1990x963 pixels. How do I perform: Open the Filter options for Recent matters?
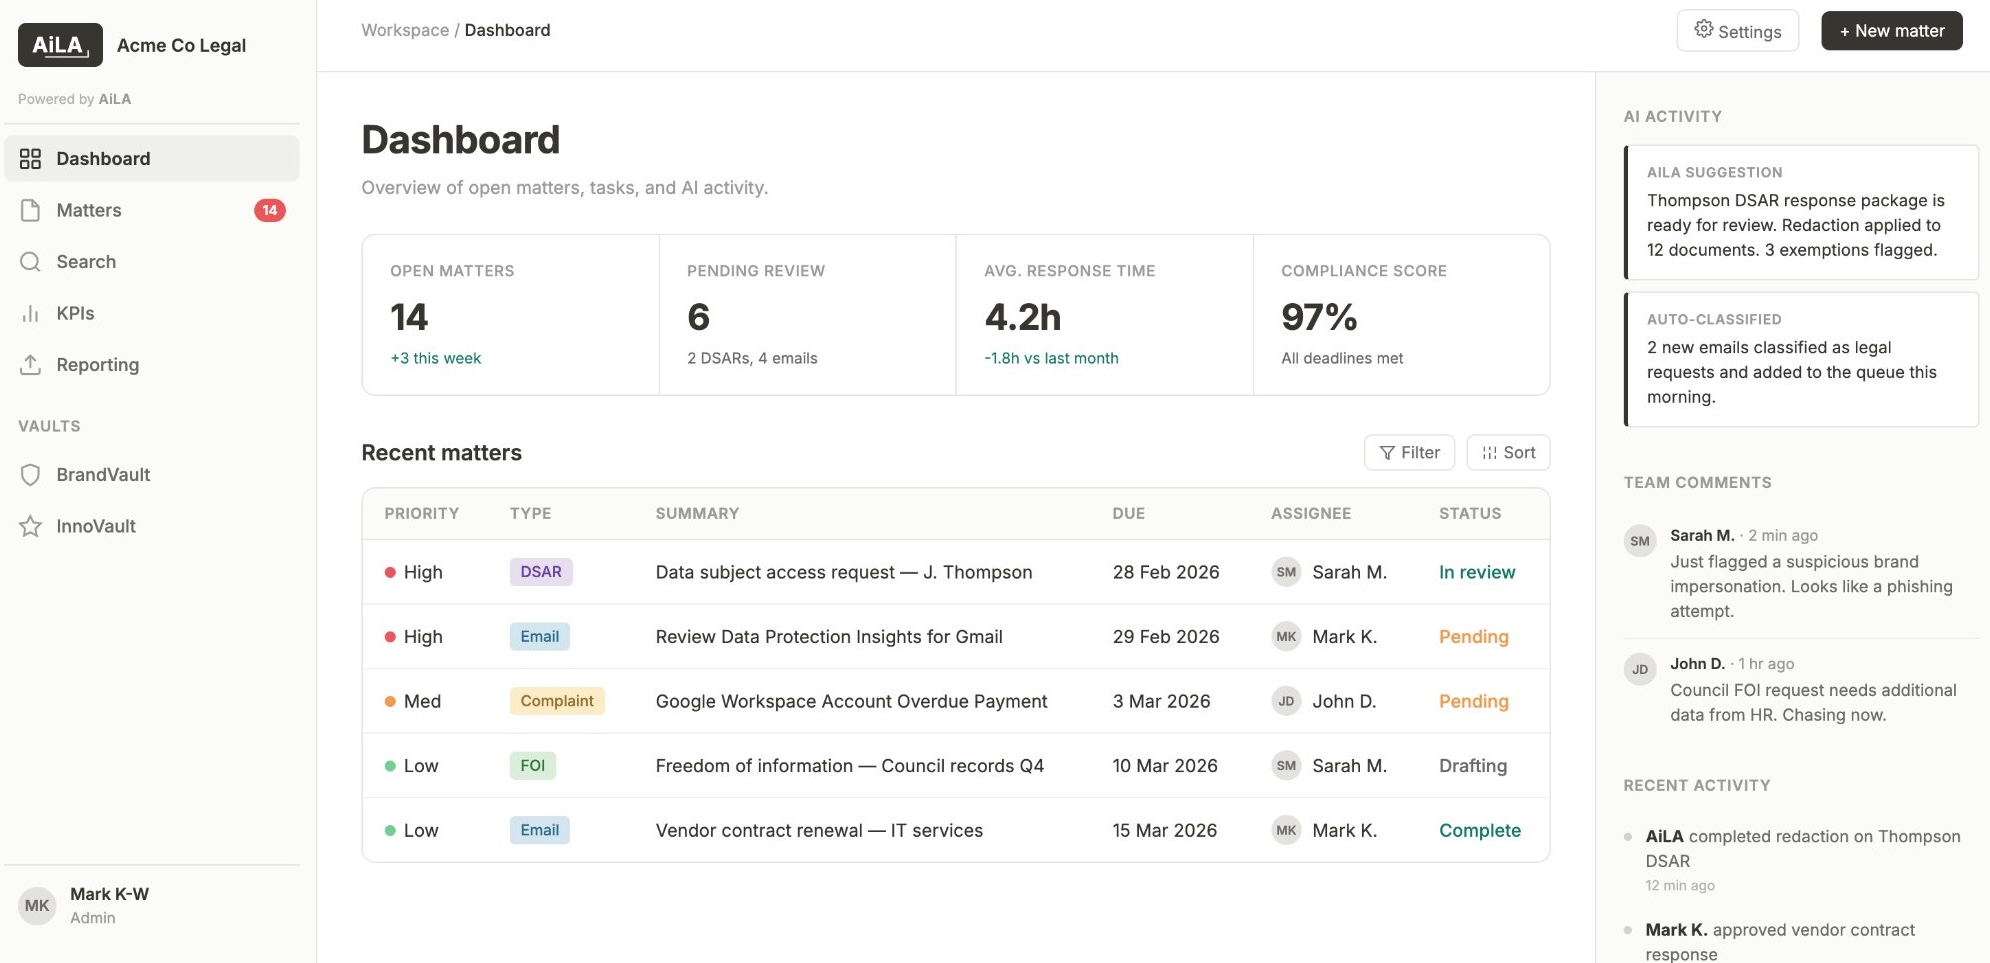[x=1409, y=452]
